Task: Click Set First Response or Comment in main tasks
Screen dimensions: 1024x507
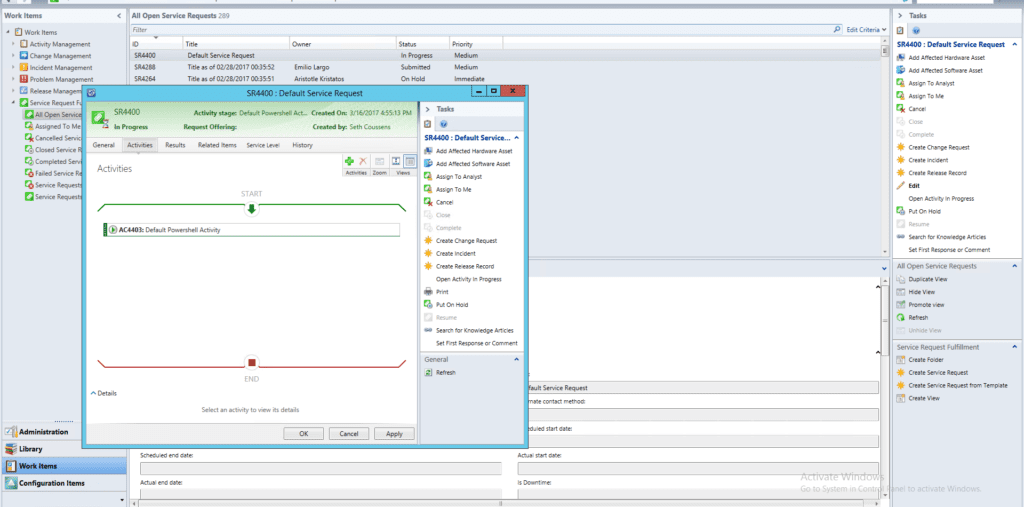Action: (949, 250)
